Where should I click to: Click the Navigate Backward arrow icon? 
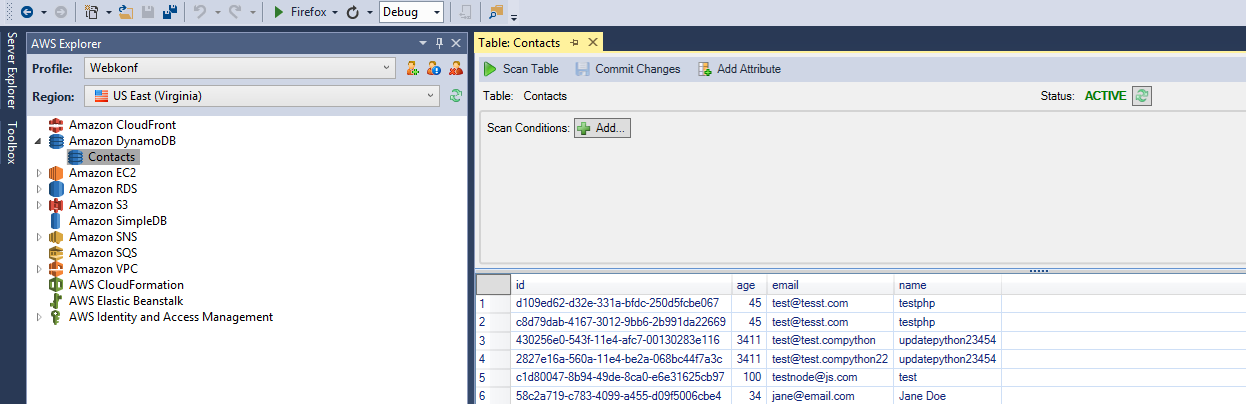pos(26,12)
